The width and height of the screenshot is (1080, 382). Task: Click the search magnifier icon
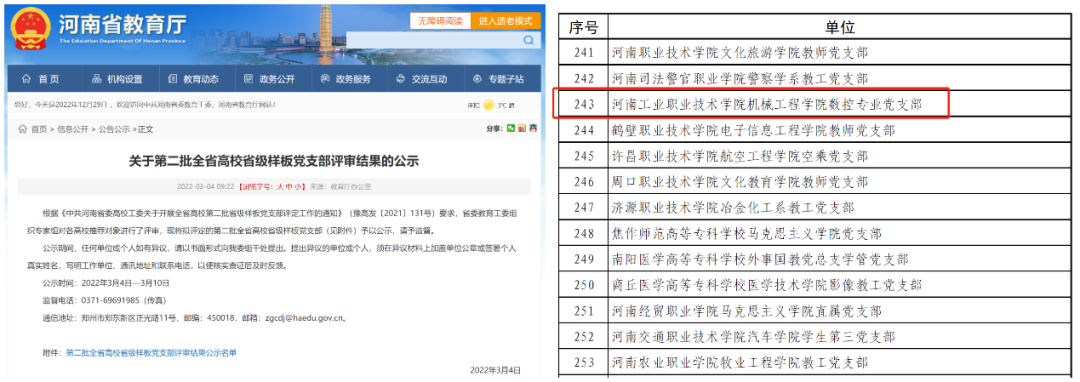click(x=528, y=41)
